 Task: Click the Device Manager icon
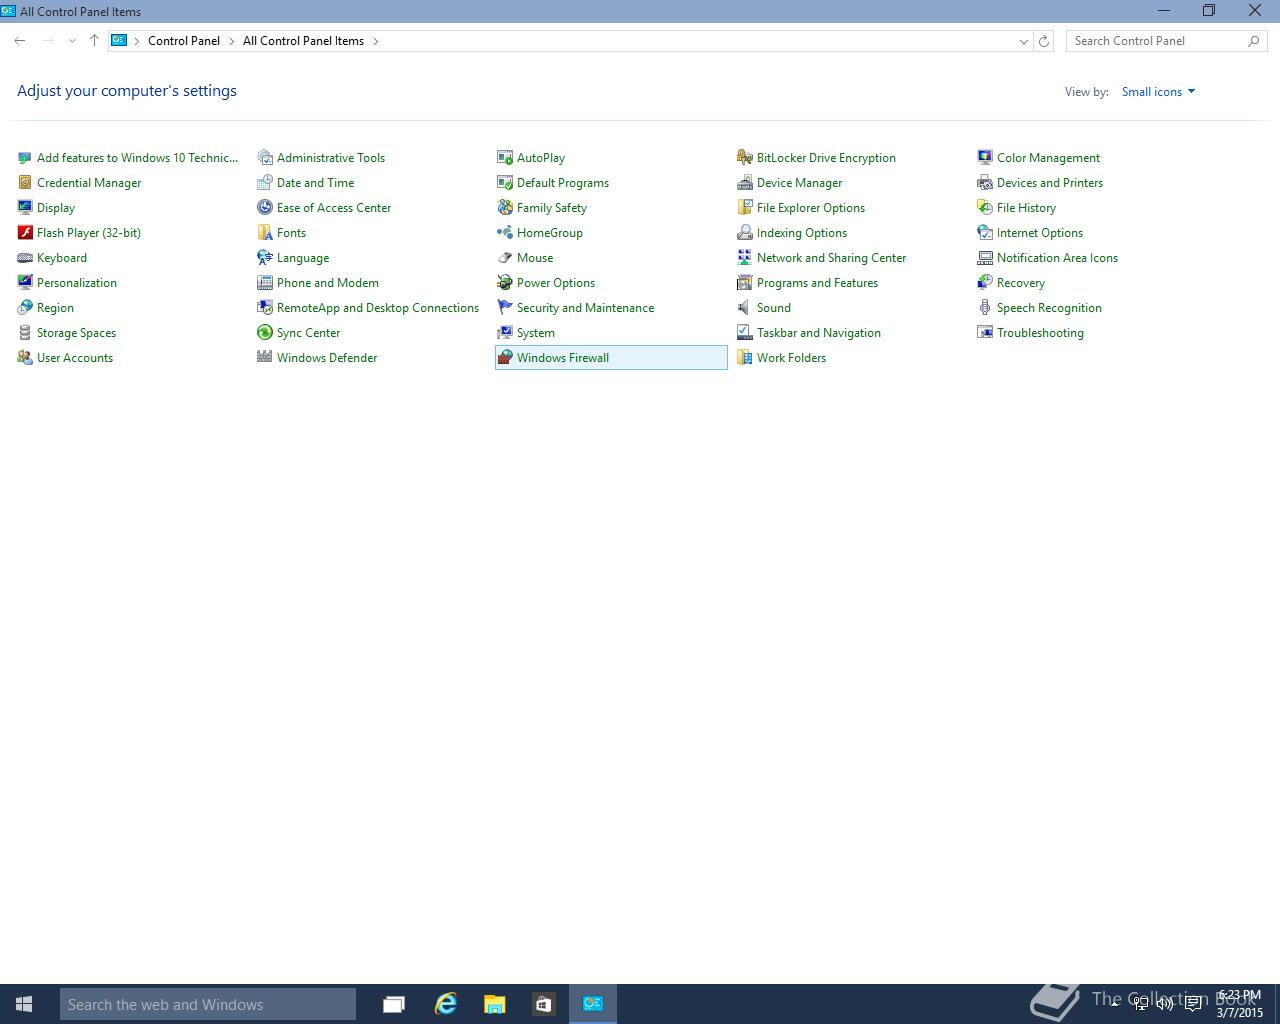pyautogui.click(x=745, y=183)
